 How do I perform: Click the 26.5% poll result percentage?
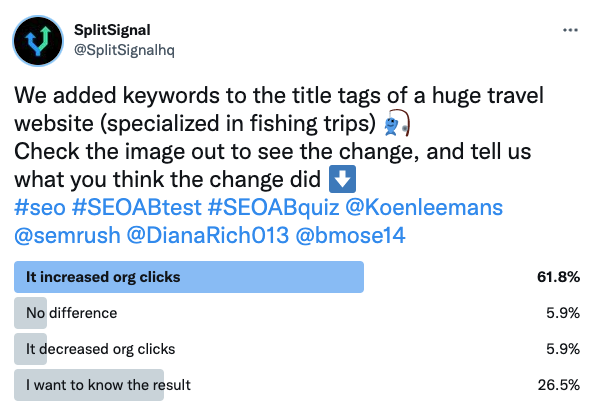pyautogui.click(x=559, y=385)
